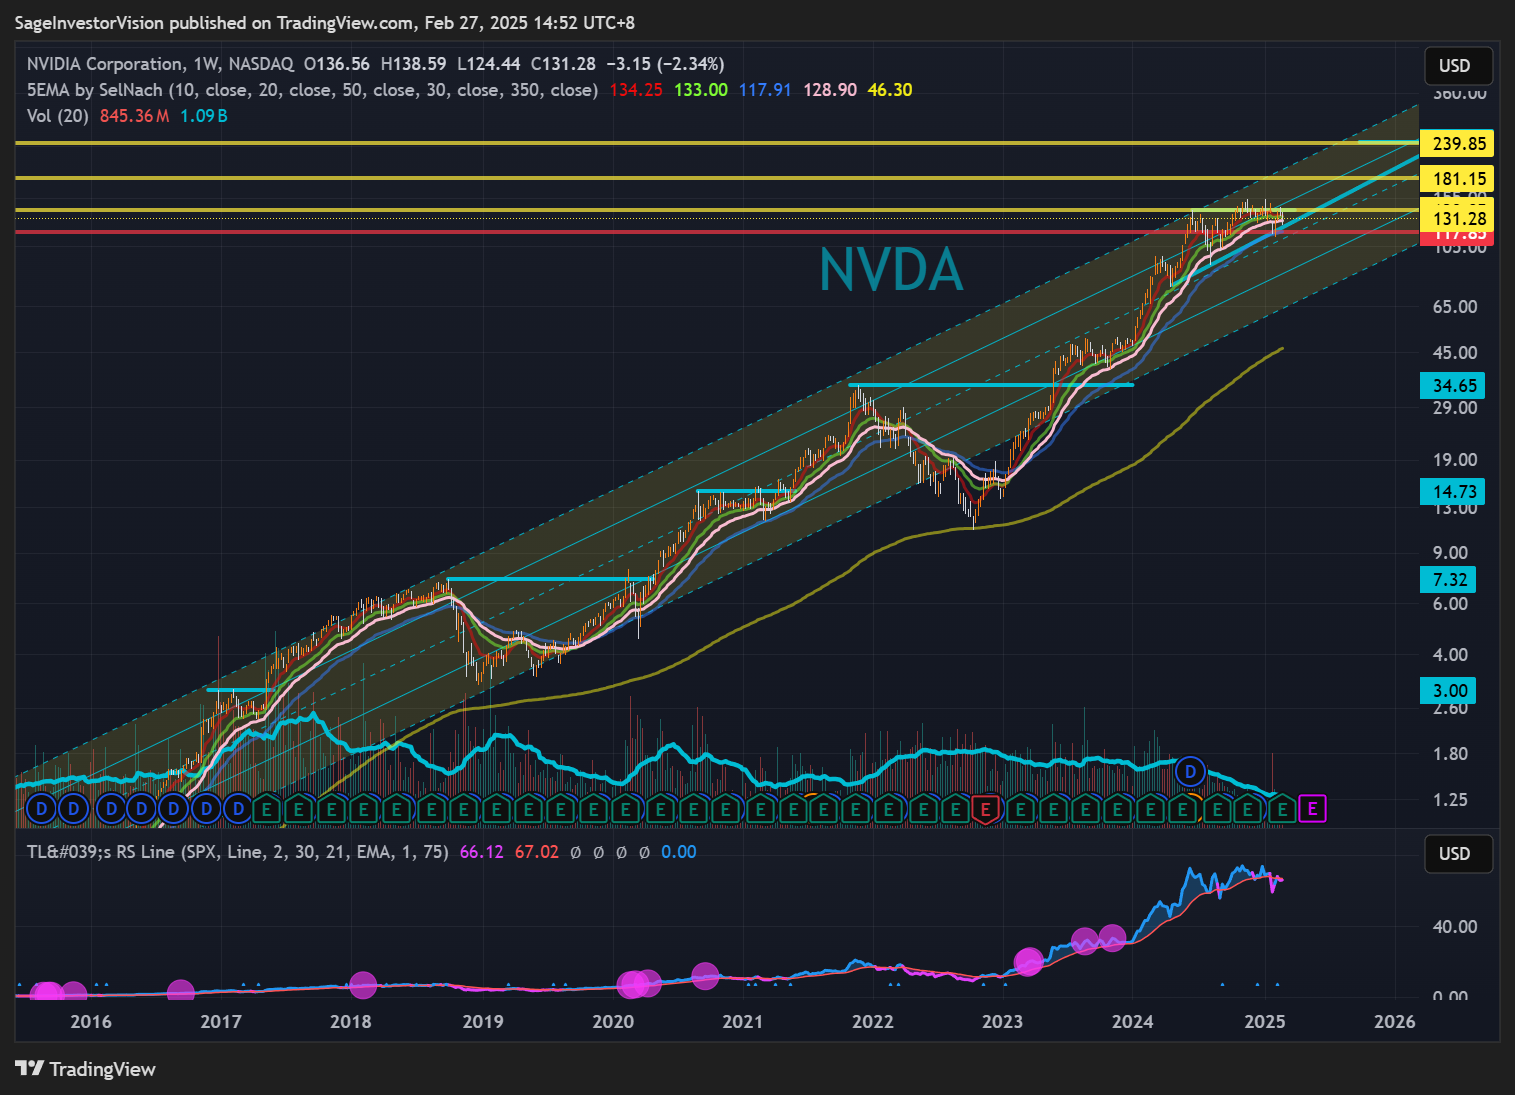Click the purple RS marker near 2023
The height and width of the screenshot is (1095, 1515).
coord(1029,963)
